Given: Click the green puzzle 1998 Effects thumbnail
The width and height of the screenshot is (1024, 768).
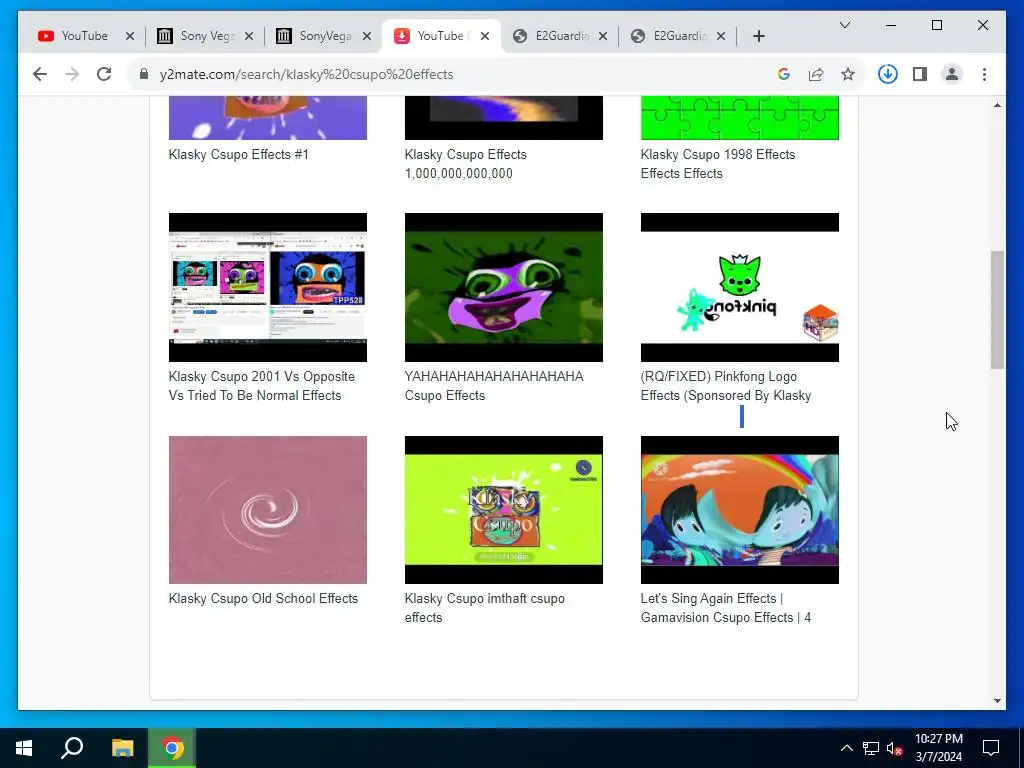Looking at the screenshot, I should point(739,118).
